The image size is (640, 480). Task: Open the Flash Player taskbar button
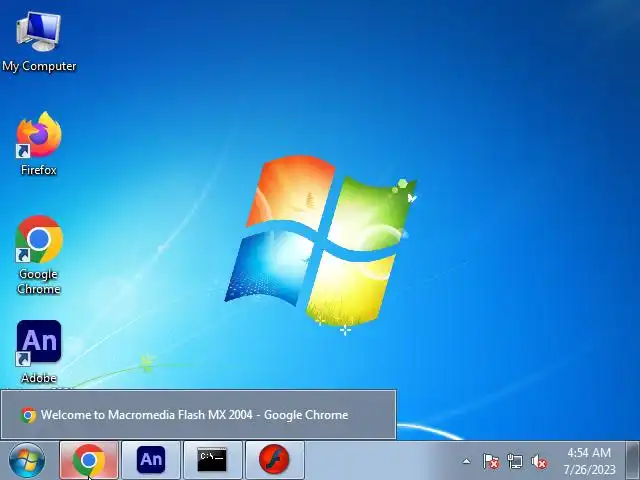[274, 460]
